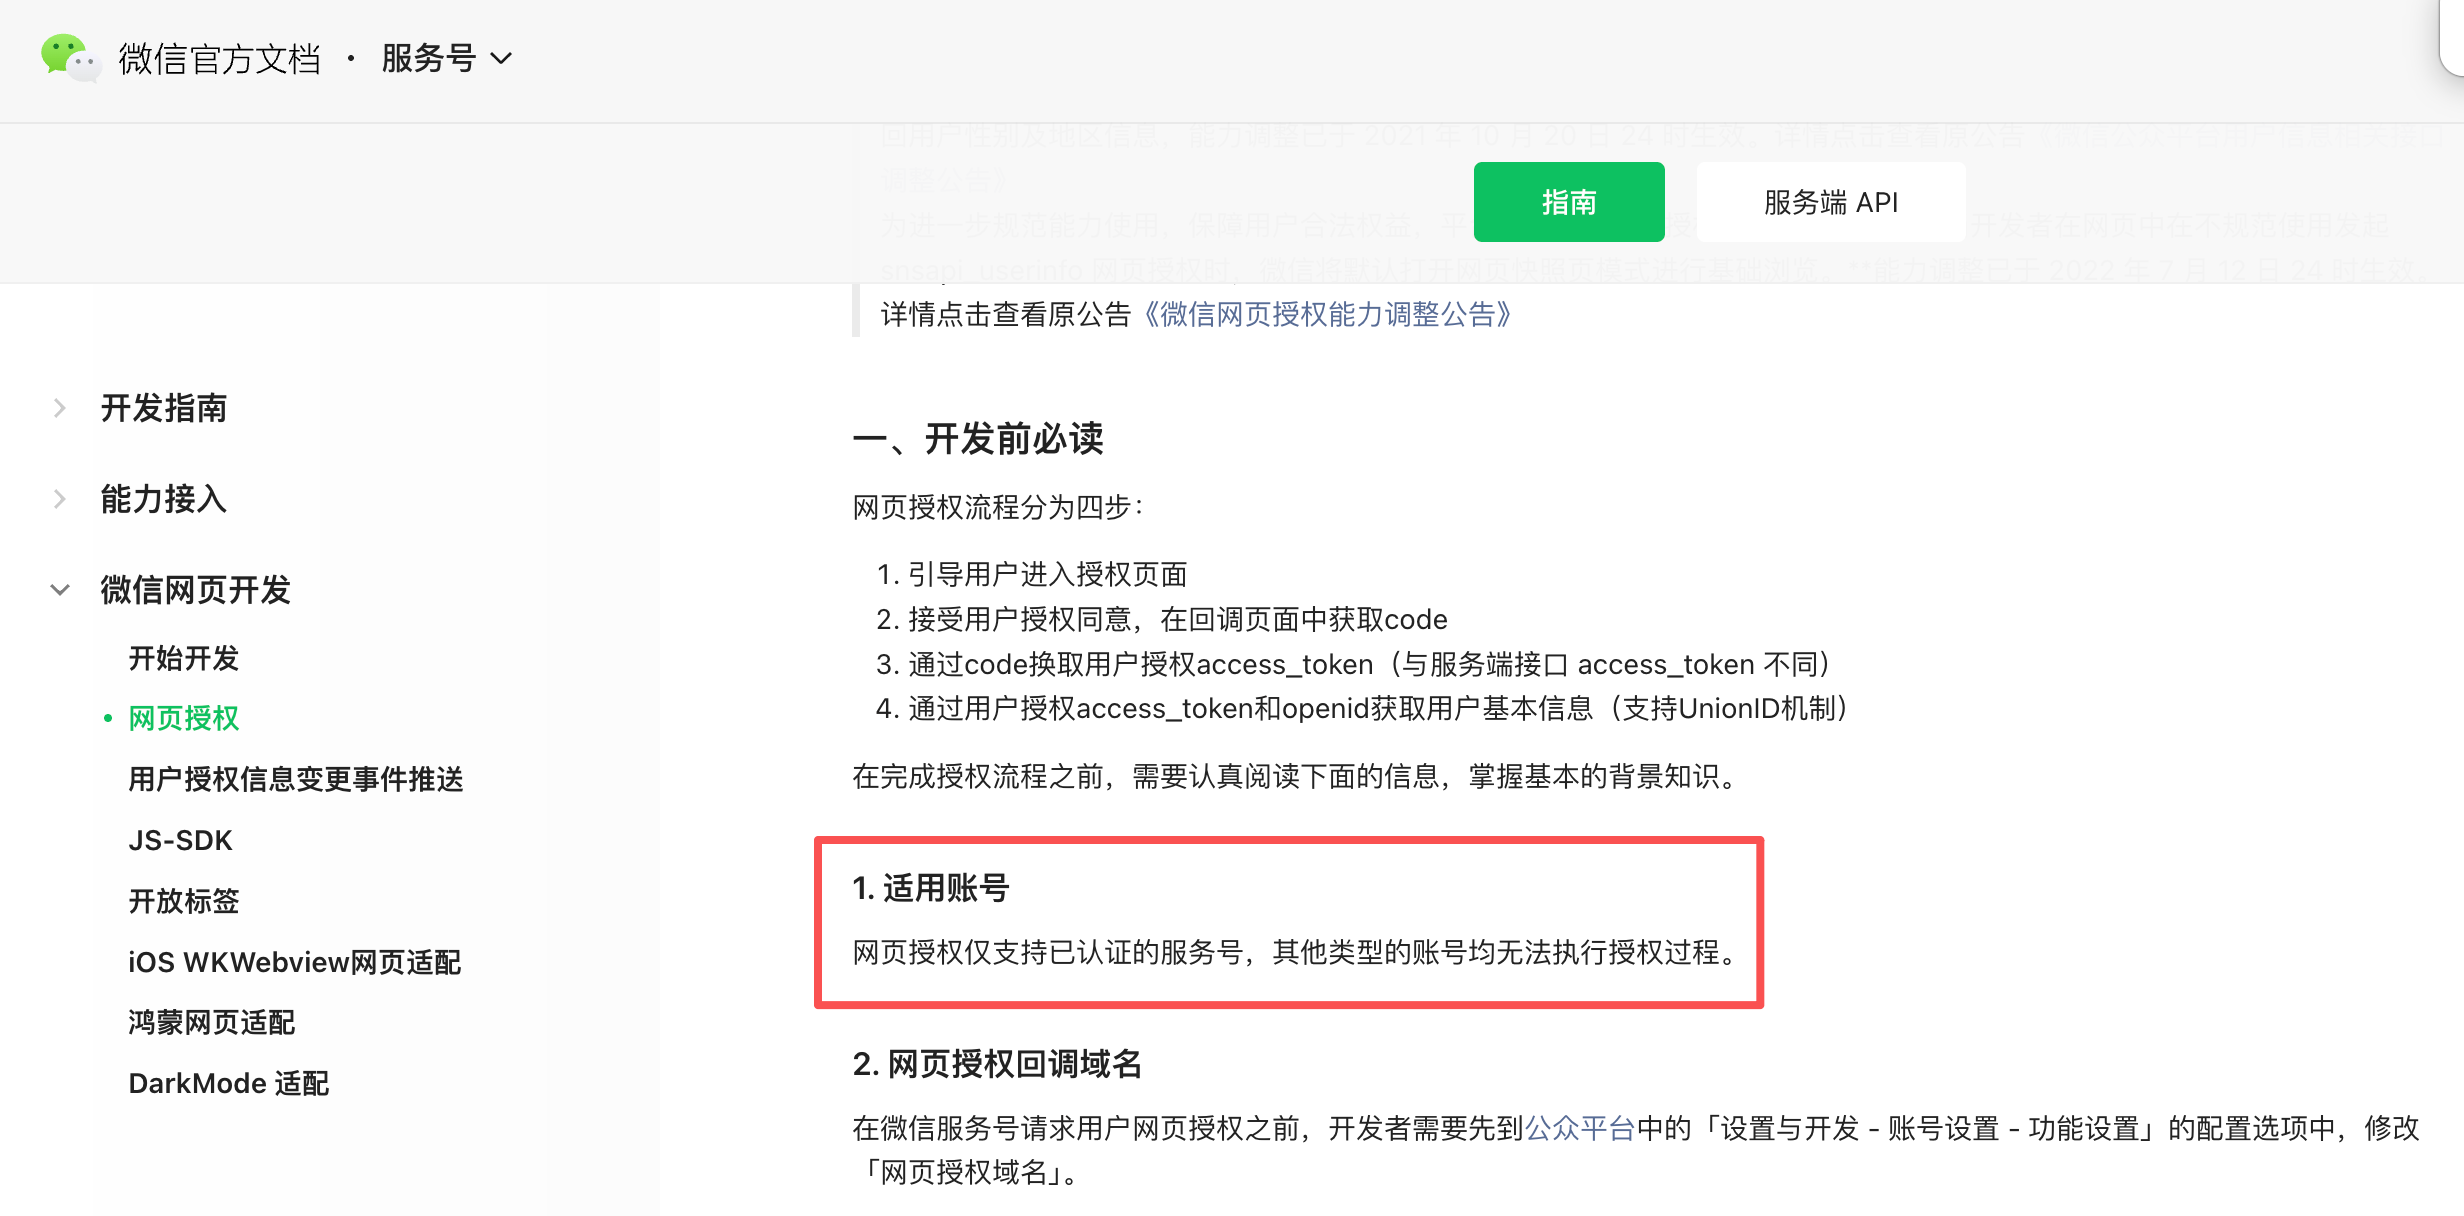Viewport: 2464px width, 1216px height.
Task: Open the 微信网页授权能力调整公告 link
Action: coord(1326,314)
